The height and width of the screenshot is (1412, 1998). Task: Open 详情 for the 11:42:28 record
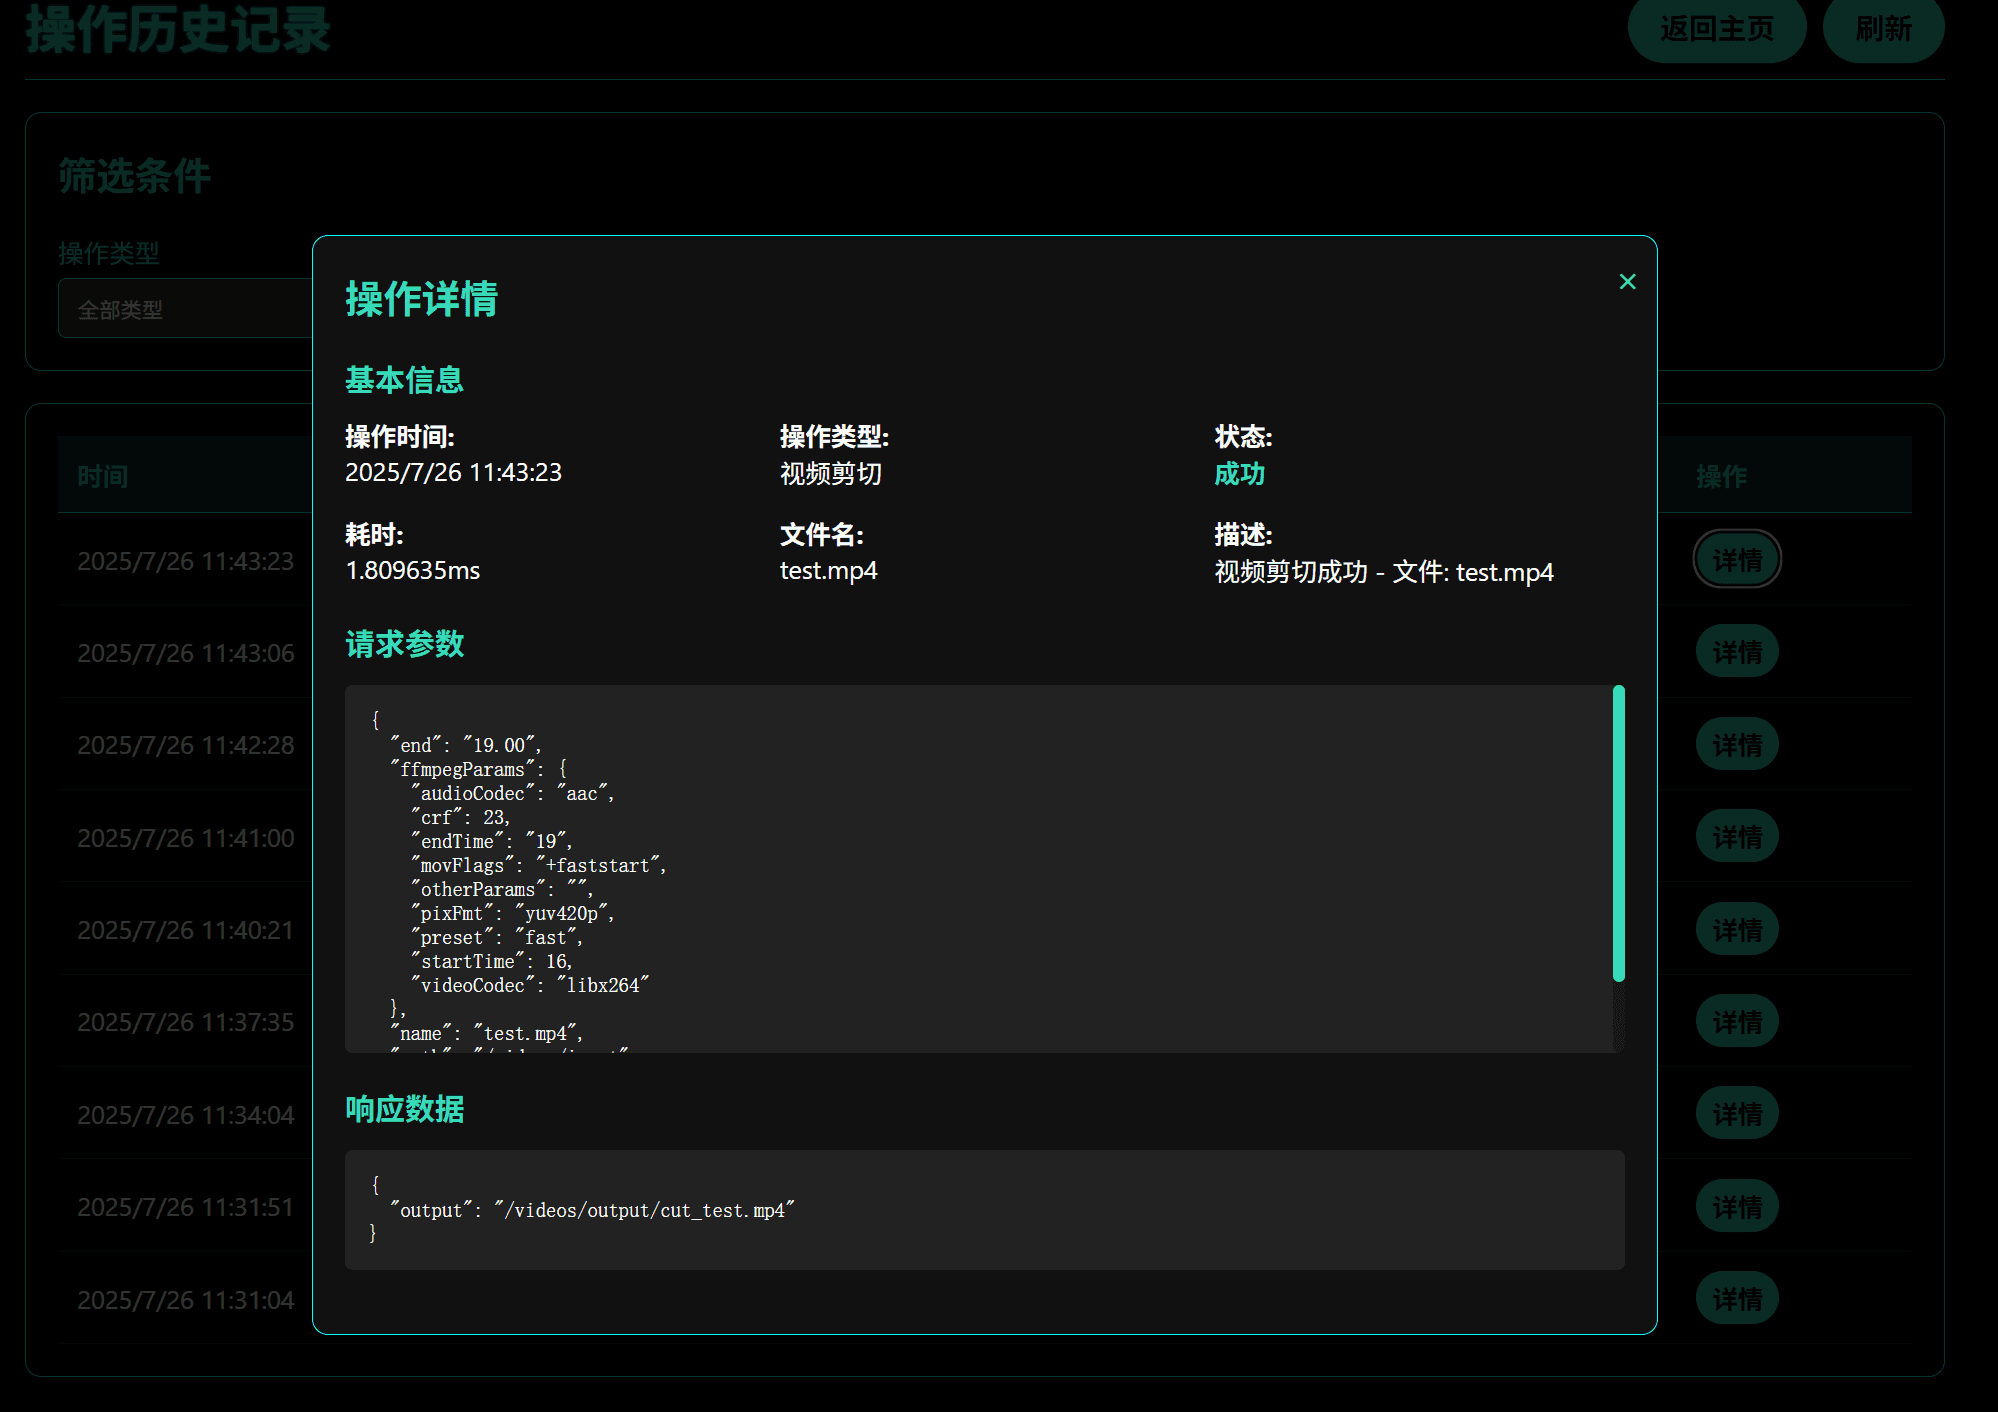click(1737, 744)
